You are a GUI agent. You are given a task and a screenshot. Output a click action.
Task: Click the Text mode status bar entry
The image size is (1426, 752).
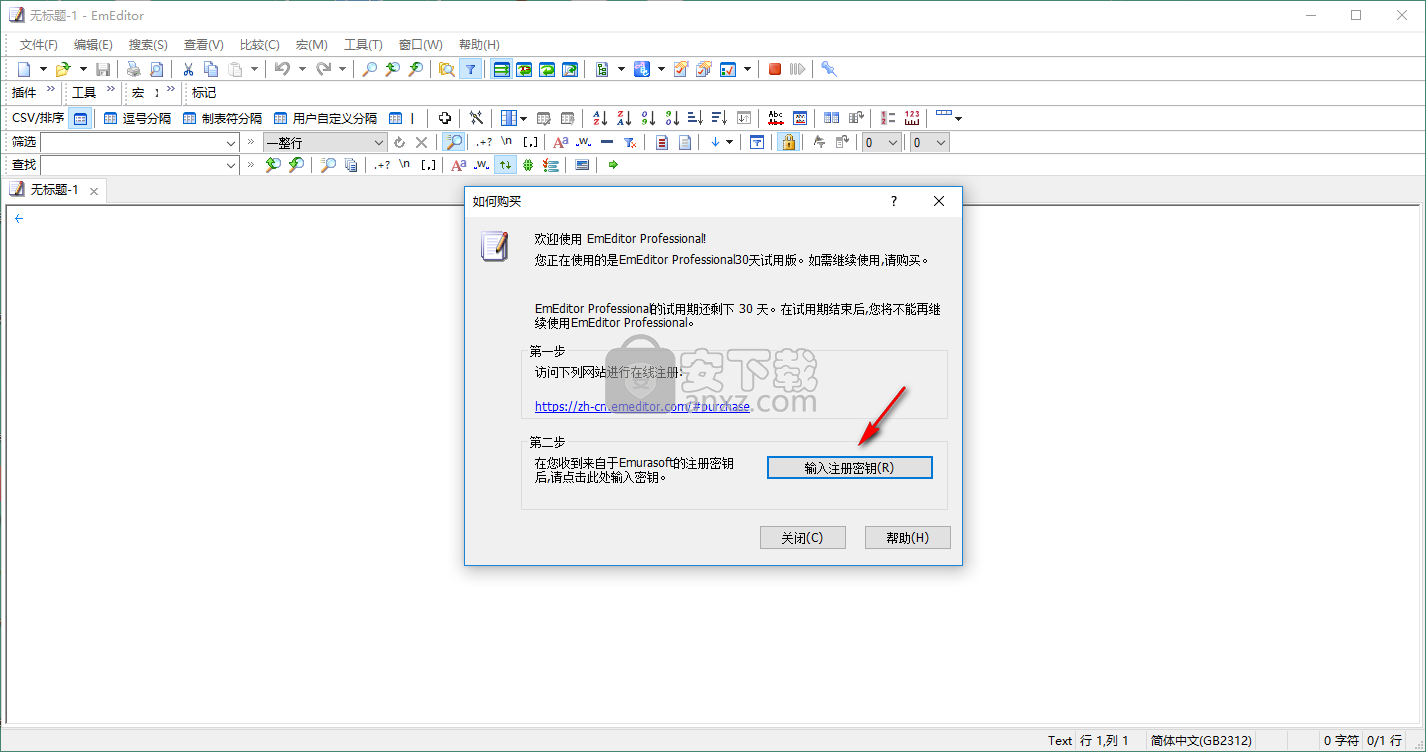coord(1060,741)
